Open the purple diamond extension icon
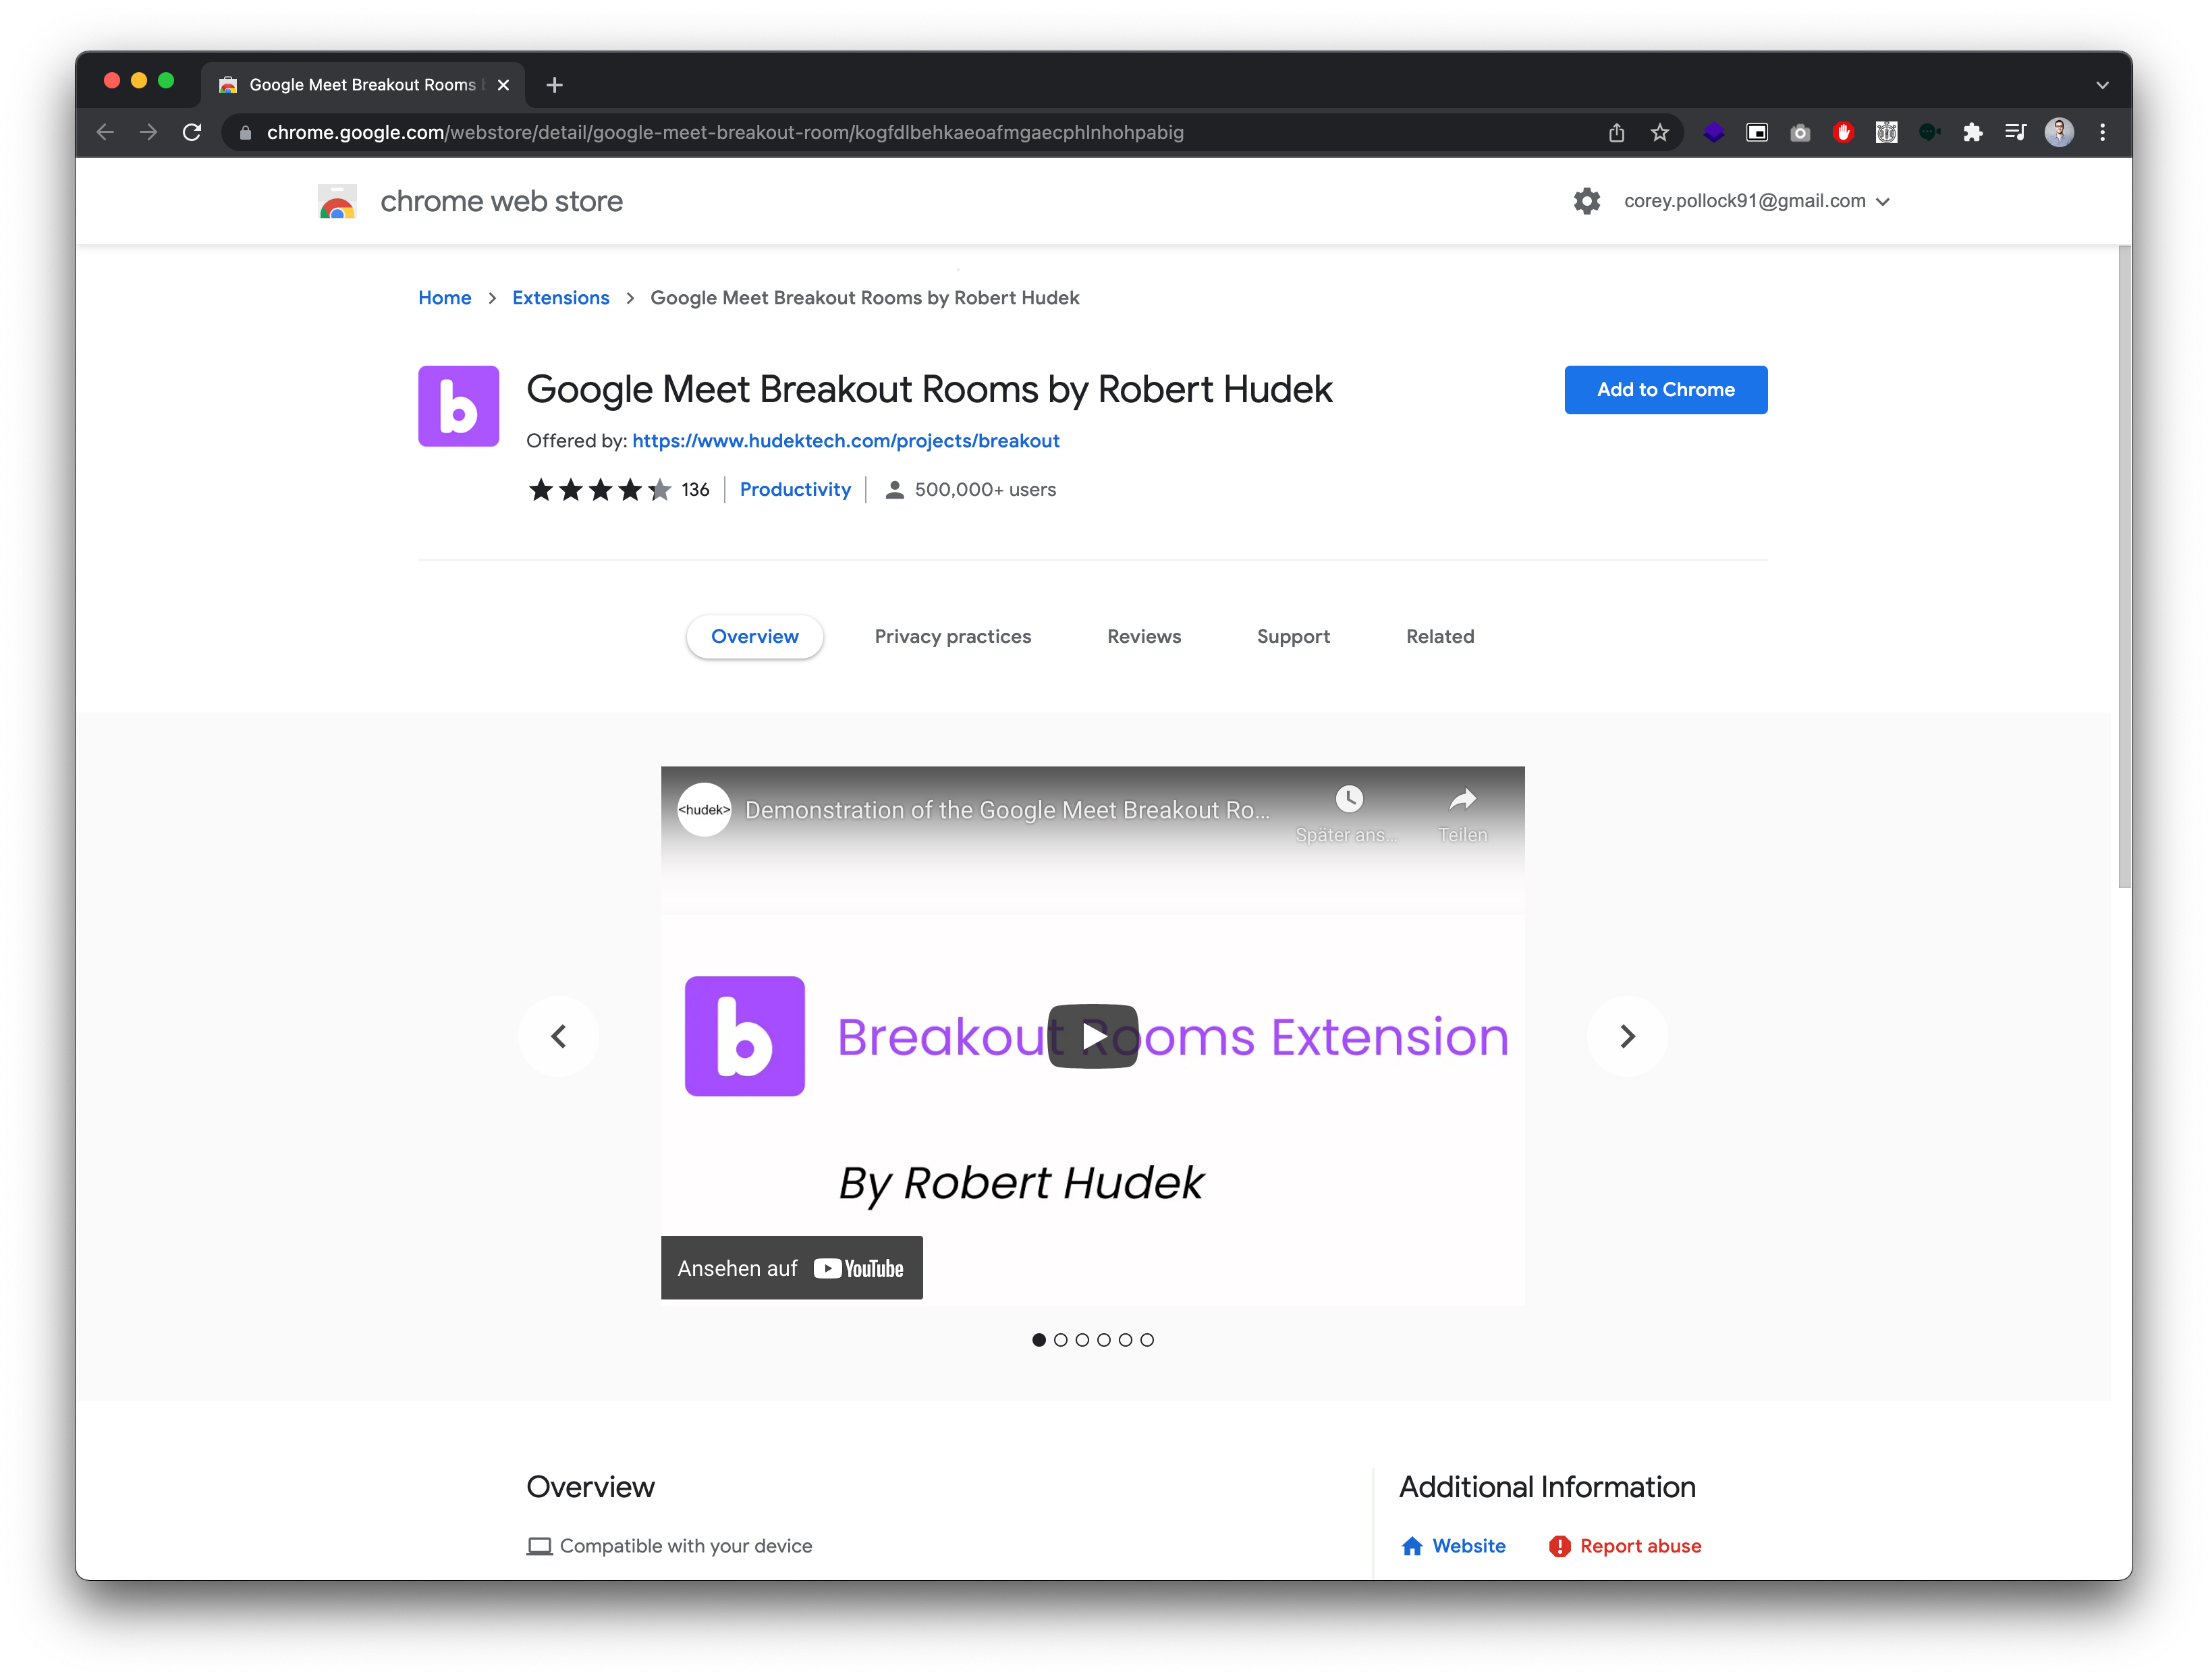 coord(1714,132)
